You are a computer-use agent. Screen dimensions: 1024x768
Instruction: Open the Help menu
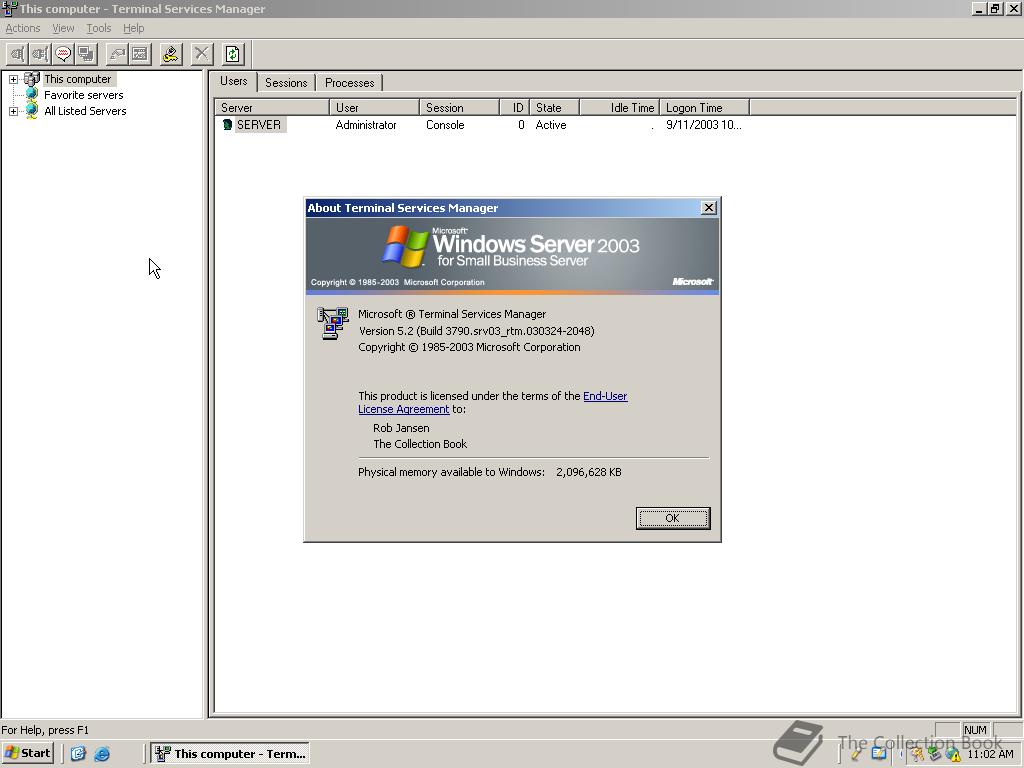click(134, 28)
